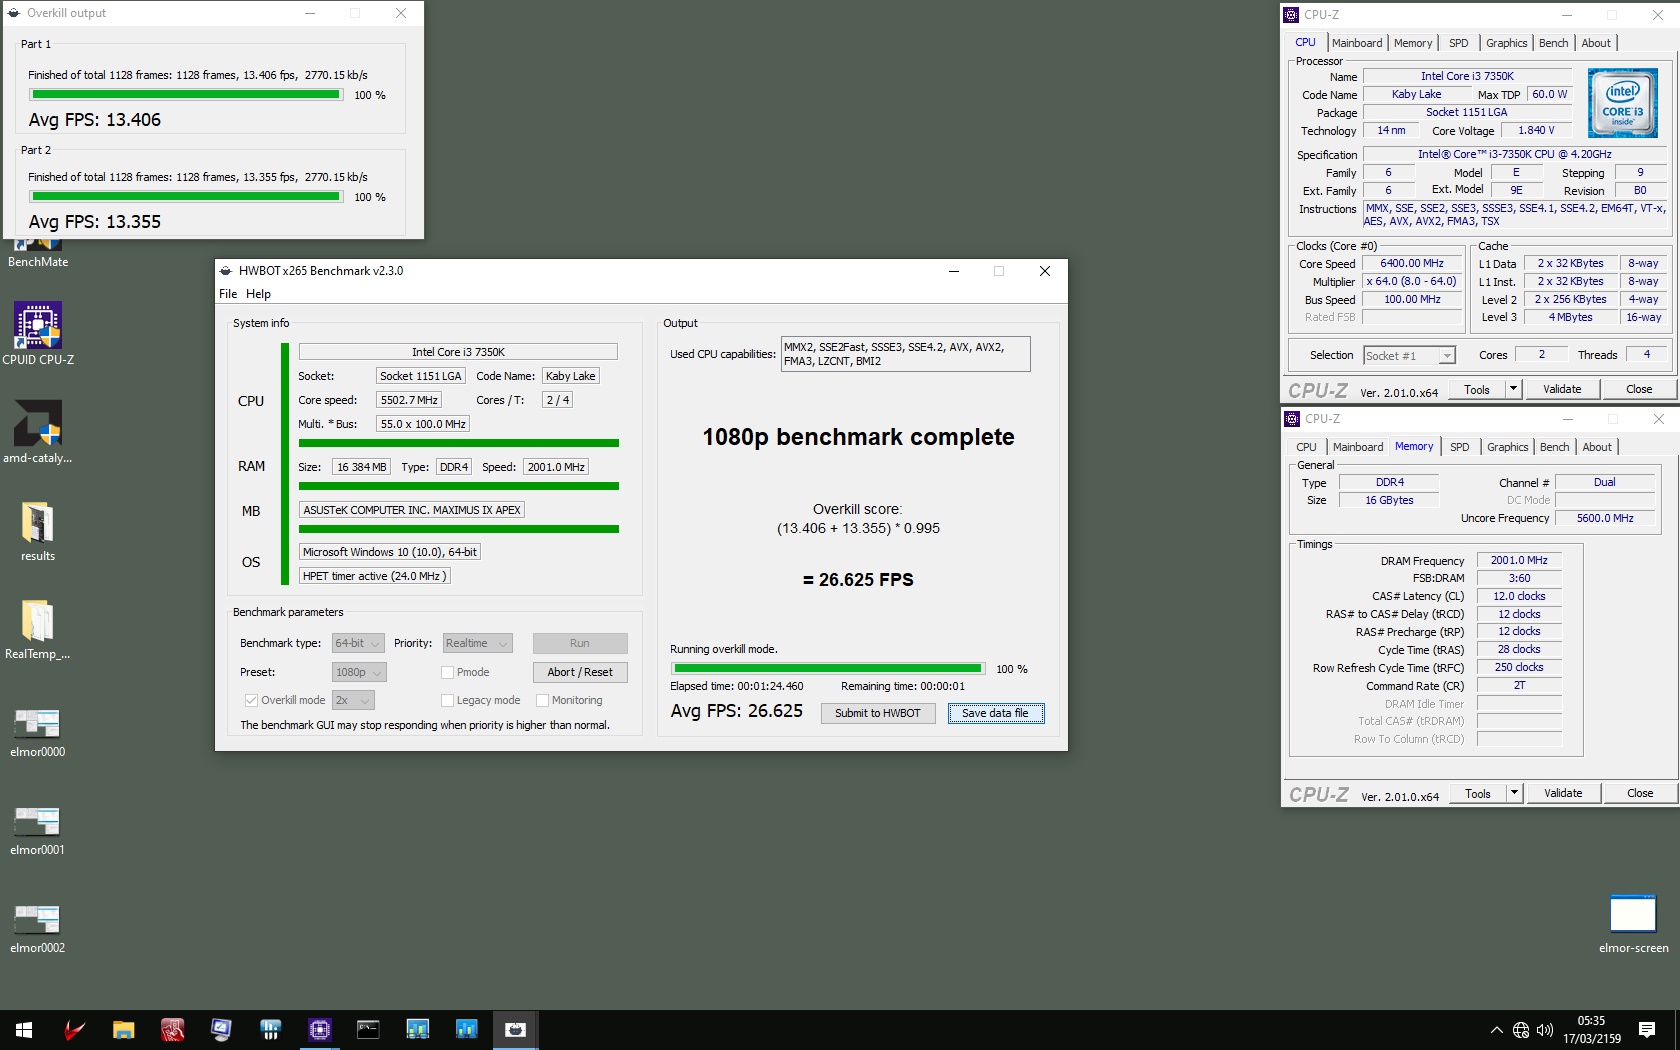Open File Explorer from the taskbar
The width and height of the screenshot is (1680, 1050).
pyautogui.click(x=123, y=1029)
